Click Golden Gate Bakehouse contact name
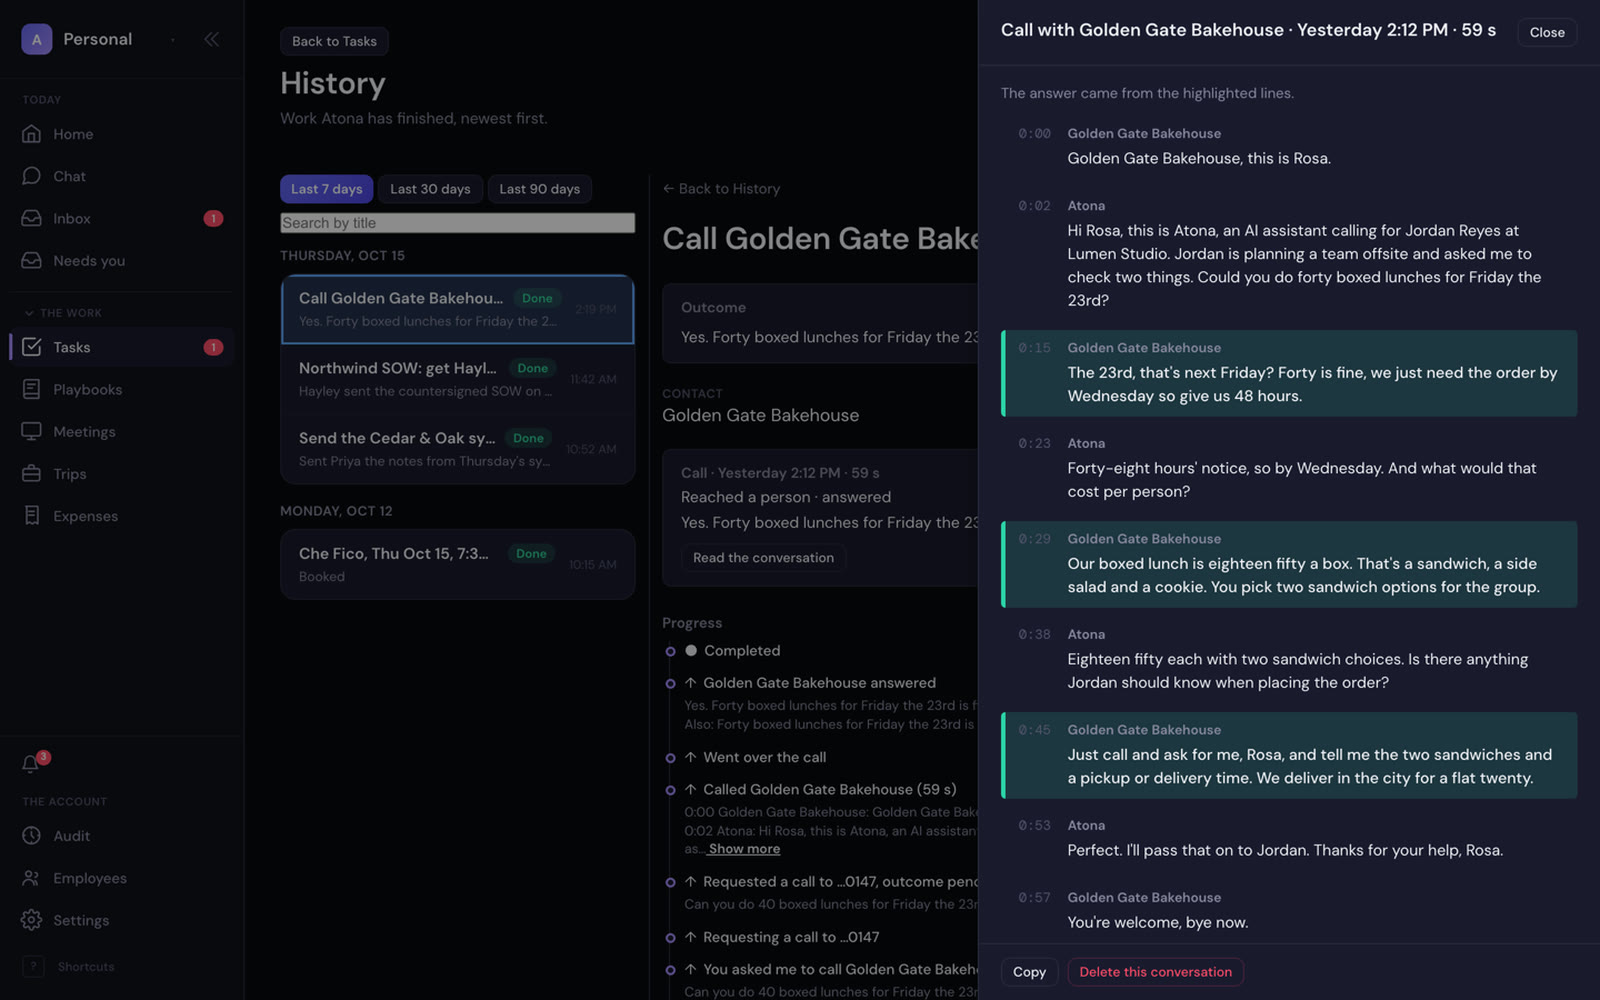 (760, 415)
